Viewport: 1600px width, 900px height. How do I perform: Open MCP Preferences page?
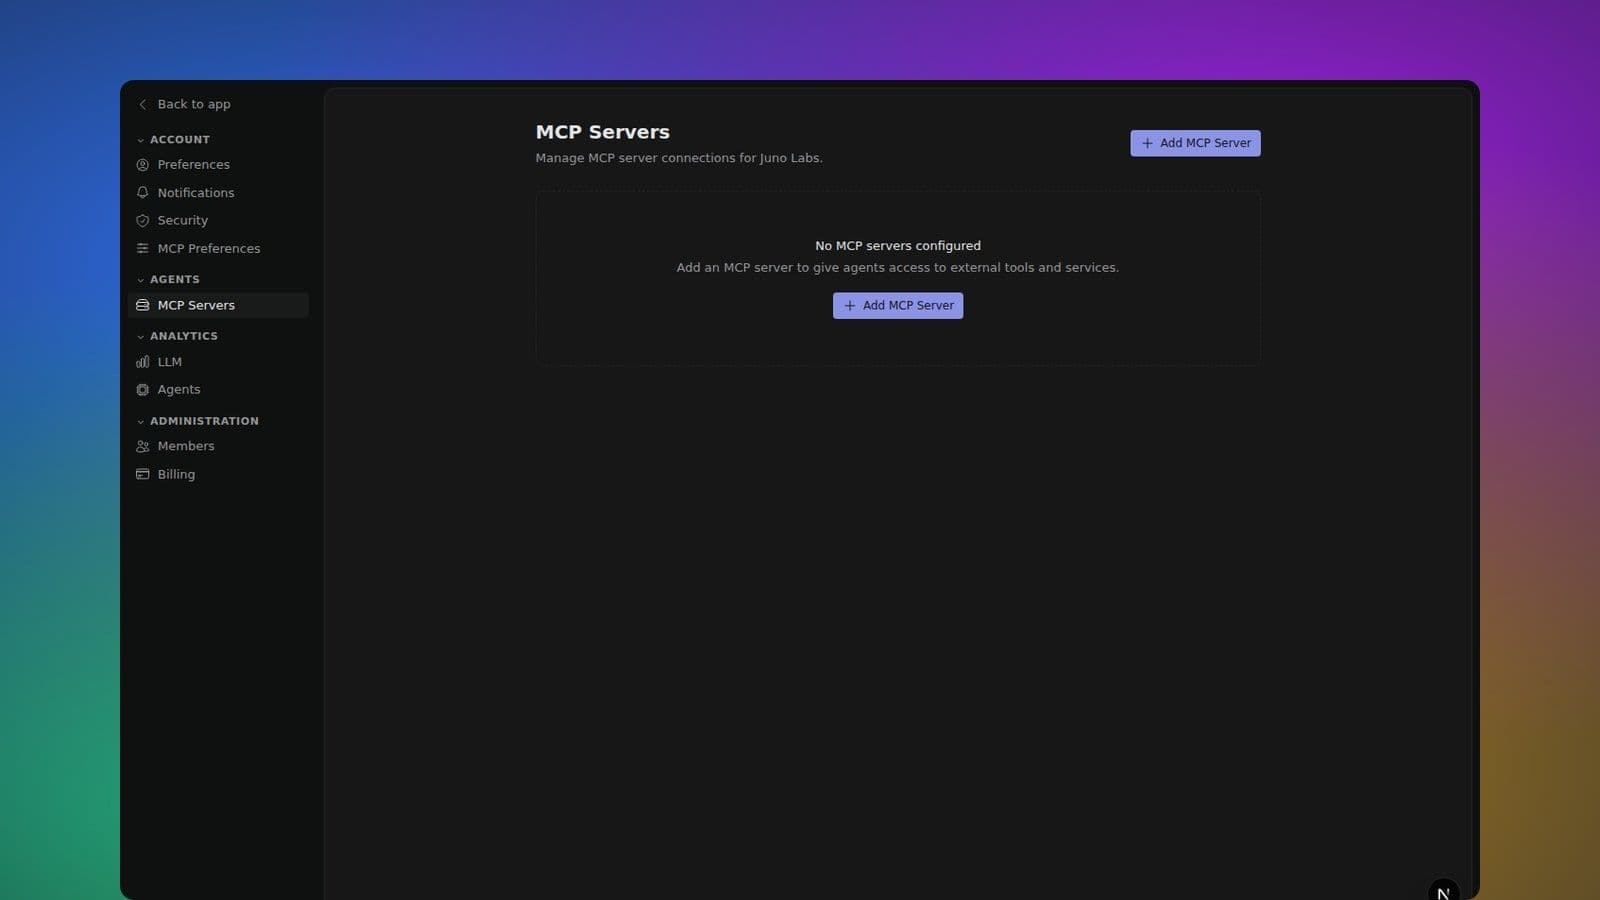tap(218, 249)
